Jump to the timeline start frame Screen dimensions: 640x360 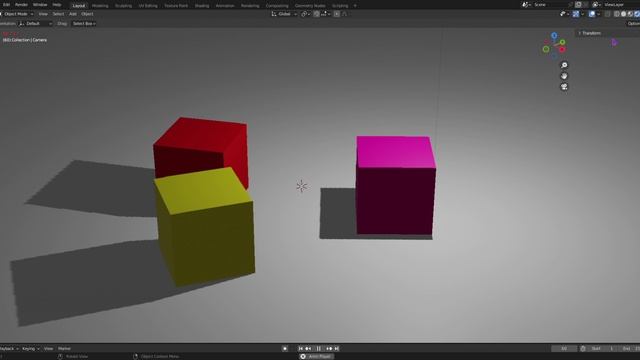(301, 349)
